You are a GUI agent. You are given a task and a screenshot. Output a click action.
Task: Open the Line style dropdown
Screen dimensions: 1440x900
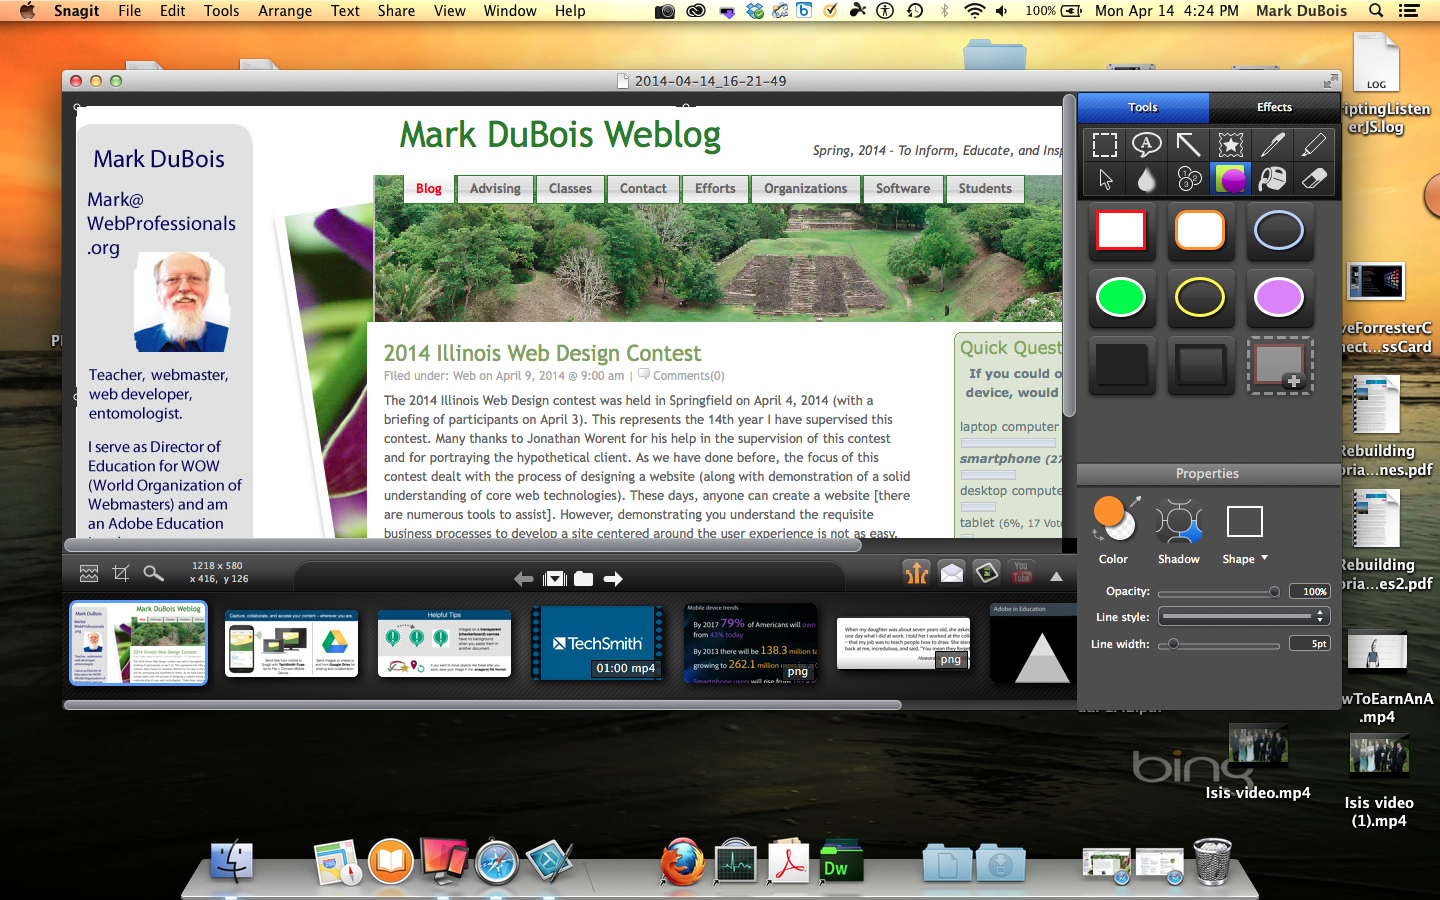click(x=1242, y=617)
